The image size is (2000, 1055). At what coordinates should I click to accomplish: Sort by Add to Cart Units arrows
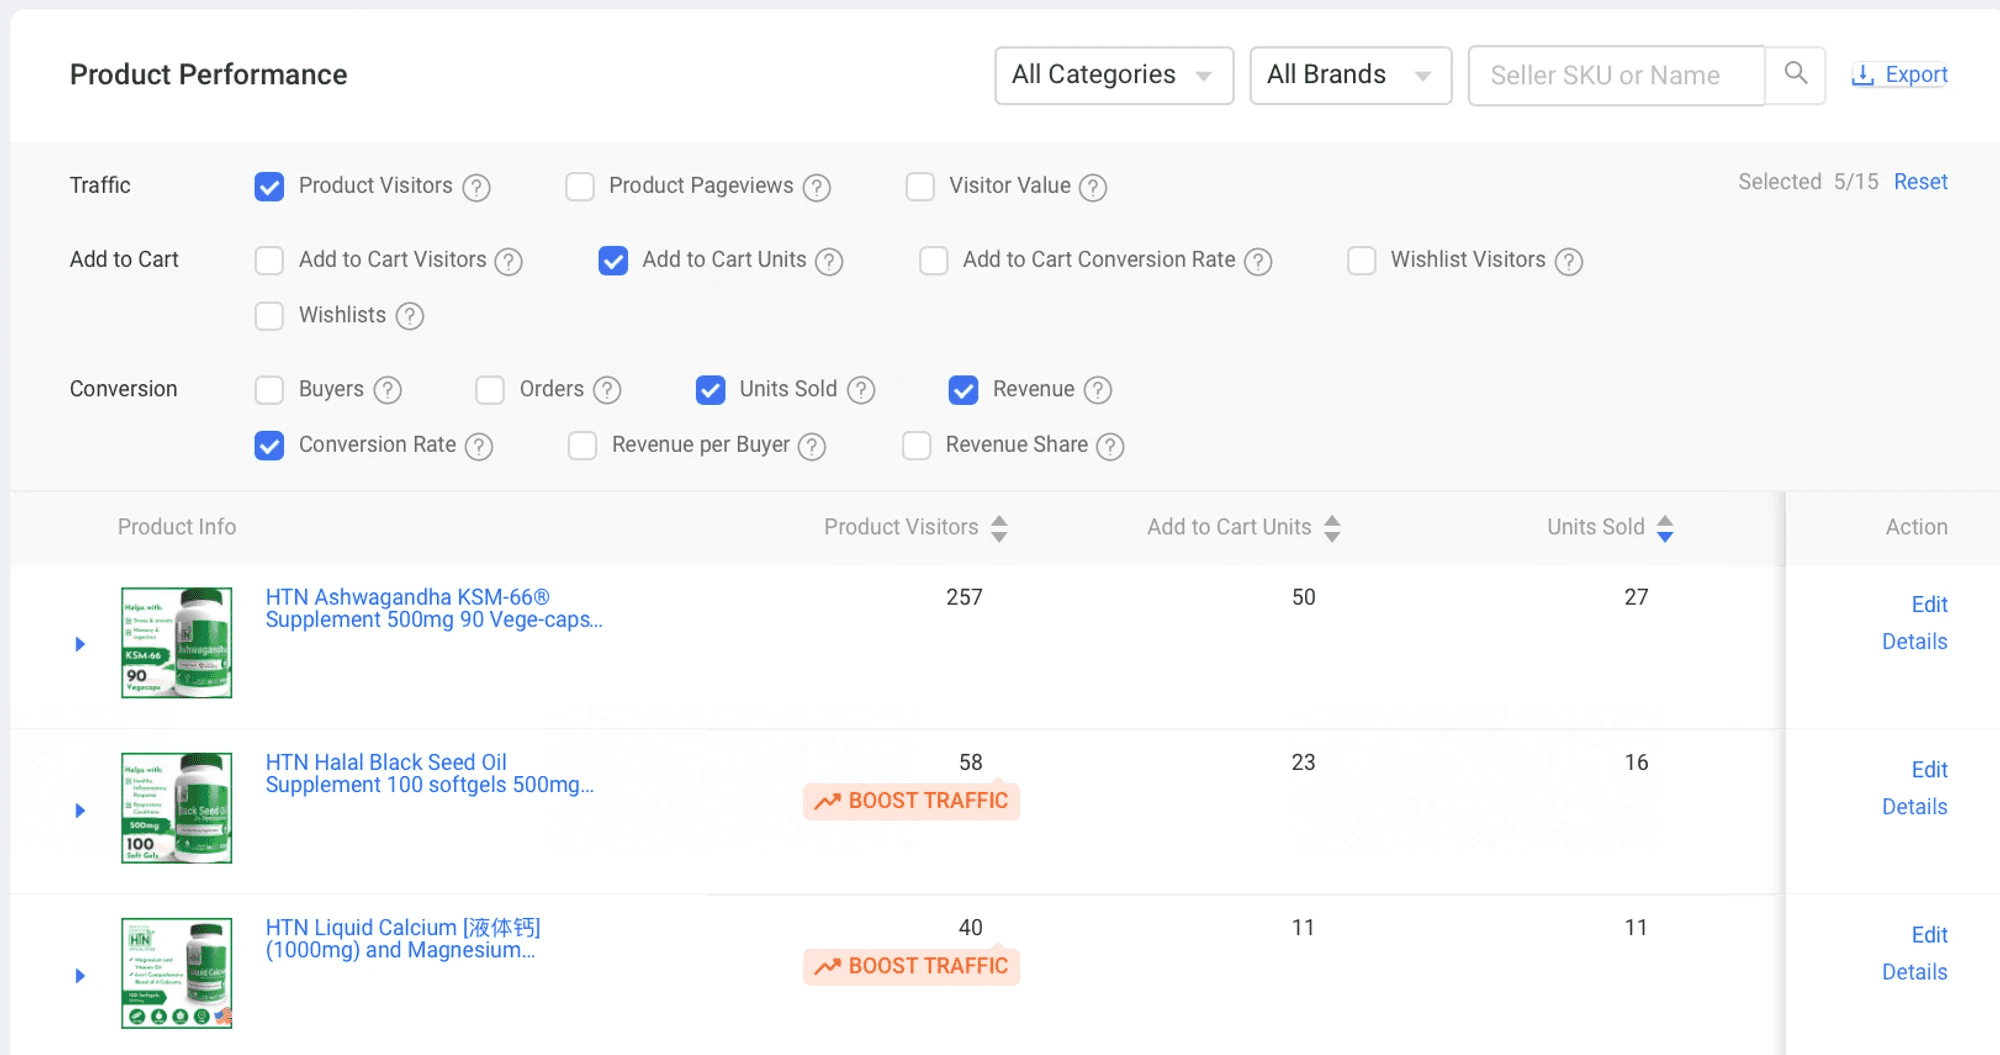[1332, 528]
